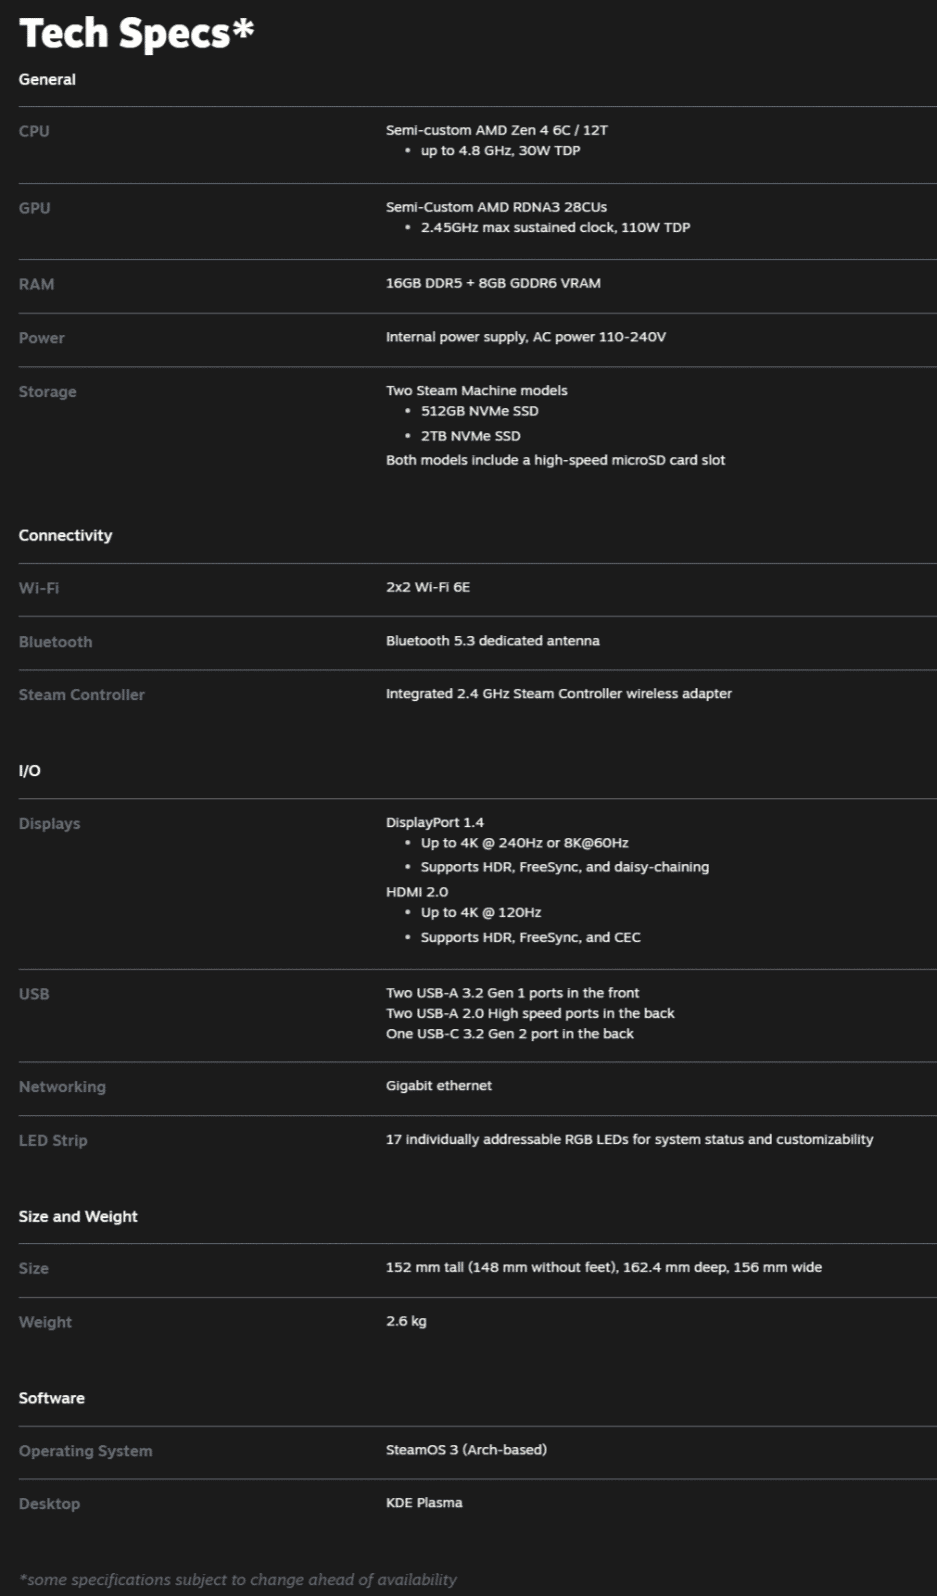The image size is (937, 1596).
Task: Click the KDE Plasma desktop text
Action: tap(424, 1503)
